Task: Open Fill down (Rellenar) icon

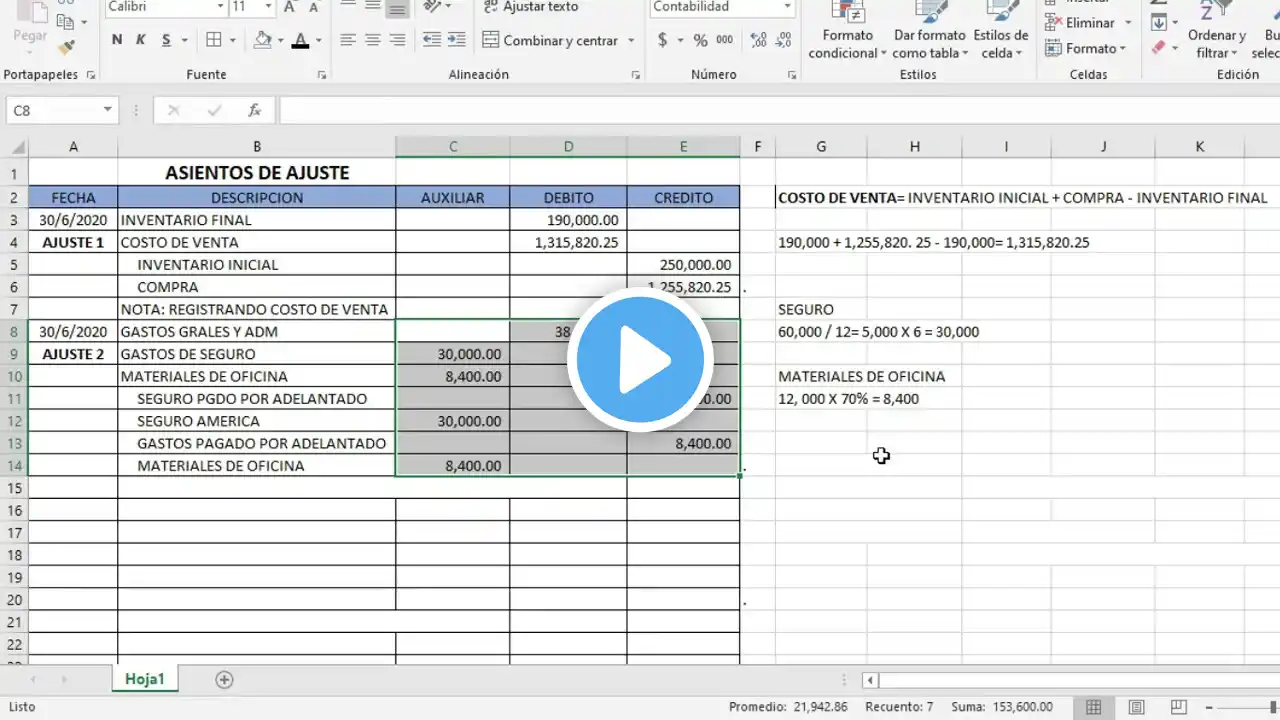Action: [1160, 22]
